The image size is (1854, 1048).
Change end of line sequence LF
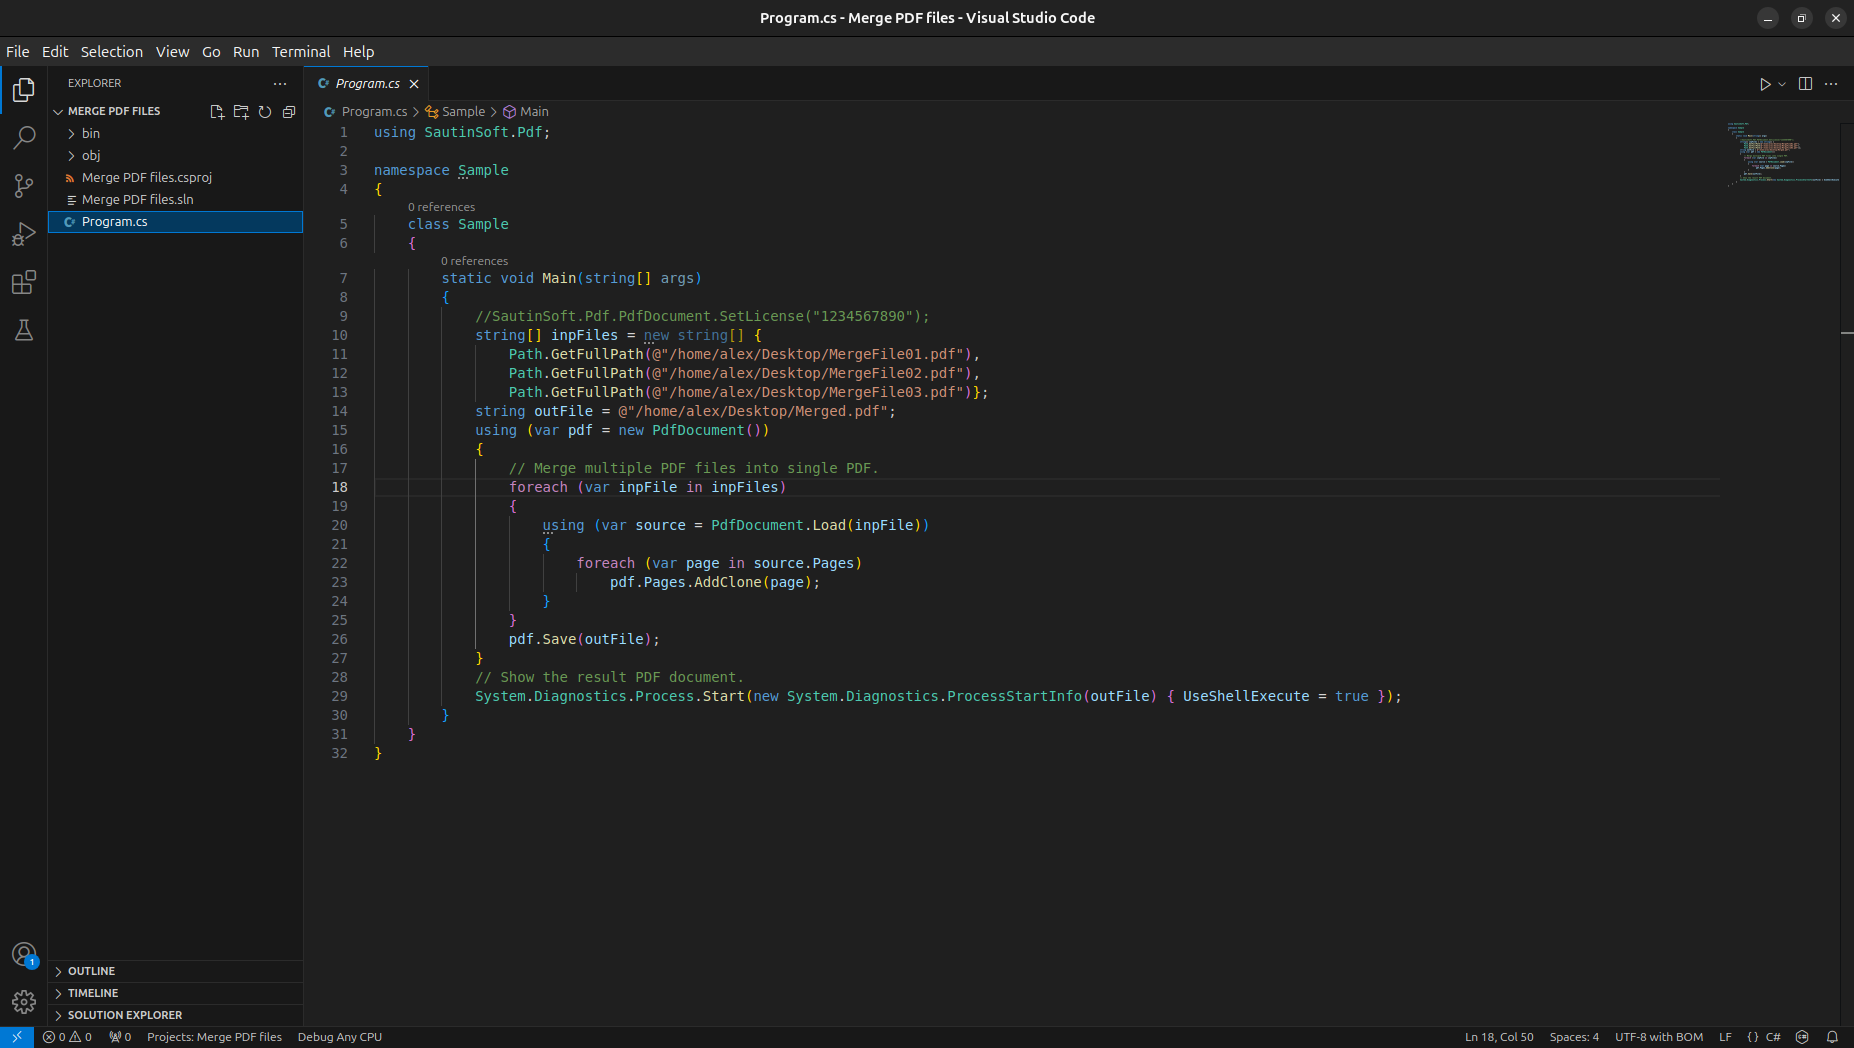point(1725,1037)
